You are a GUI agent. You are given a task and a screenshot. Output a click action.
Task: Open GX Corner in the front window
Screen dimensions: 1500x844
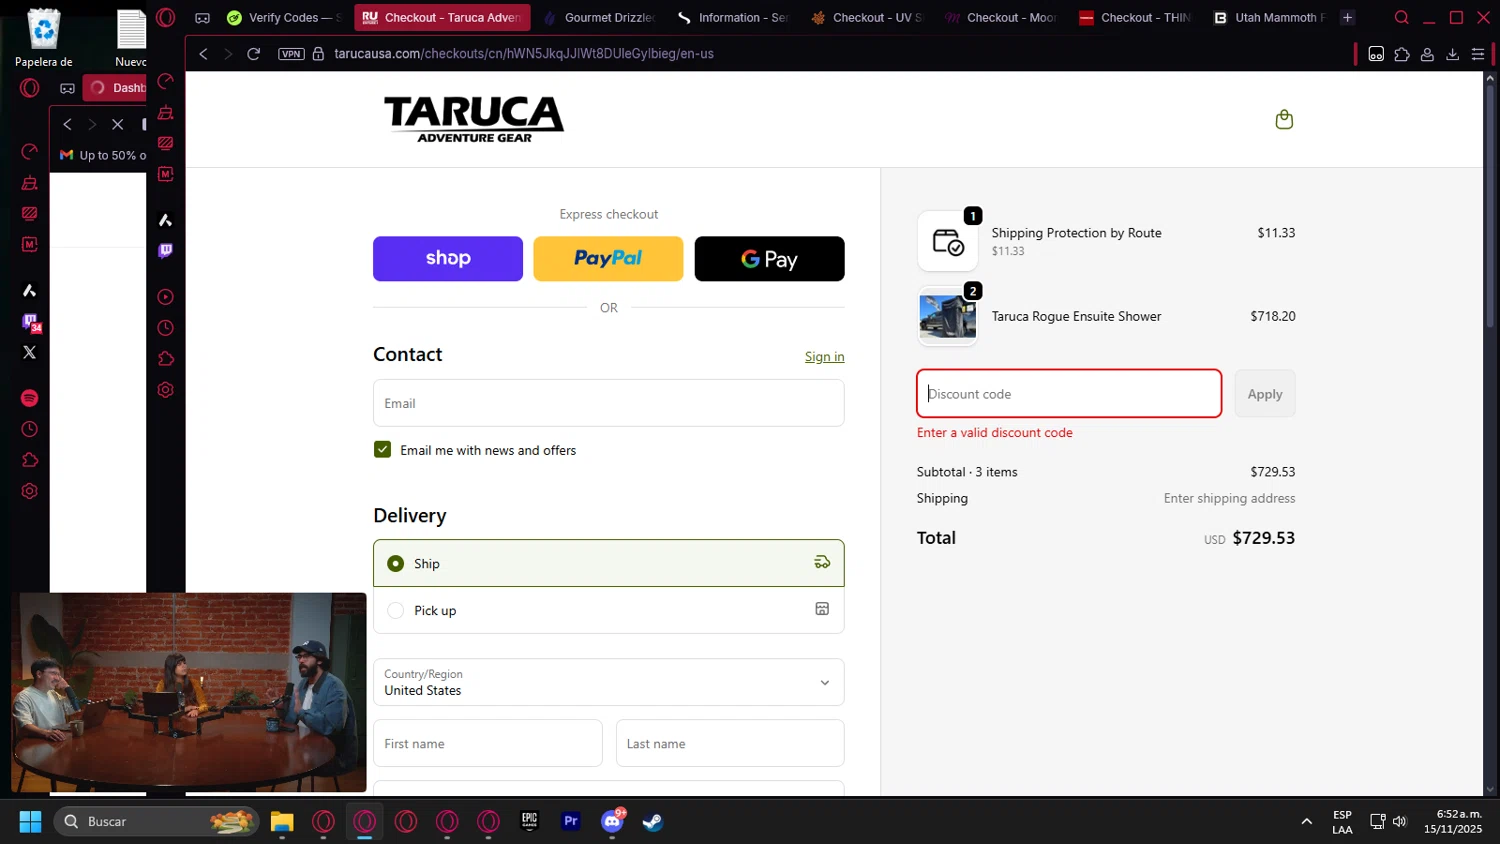click(x=203, y=18)
